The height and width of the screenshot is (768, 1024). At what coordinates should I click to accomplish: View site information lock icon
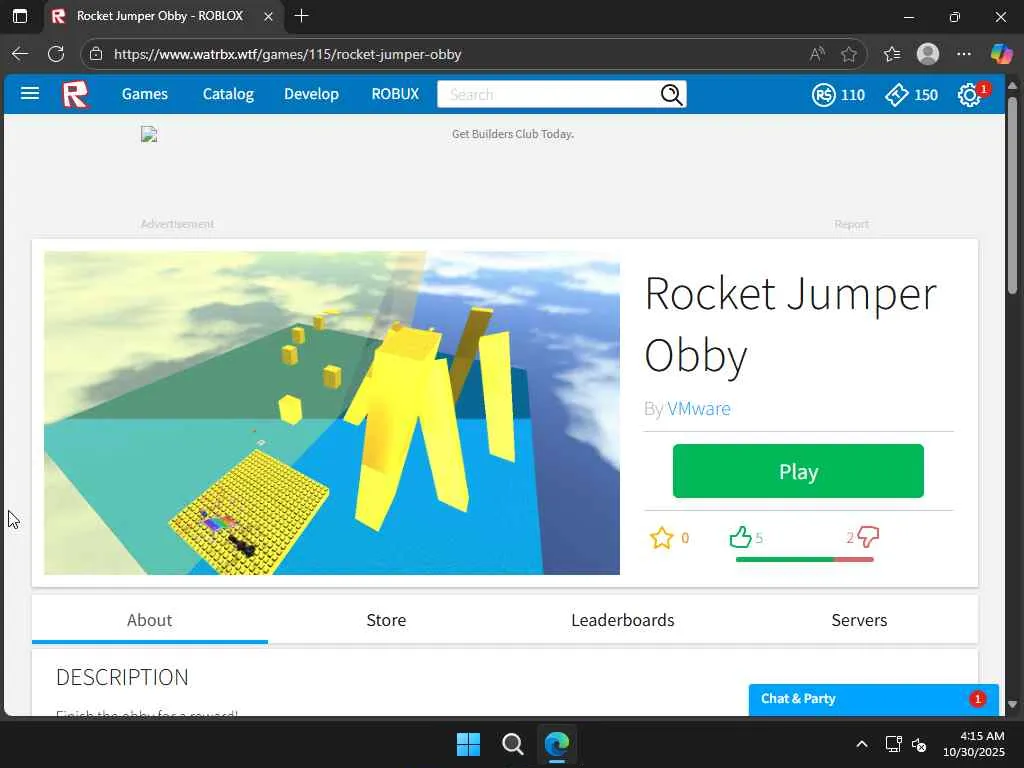[96, 54]
